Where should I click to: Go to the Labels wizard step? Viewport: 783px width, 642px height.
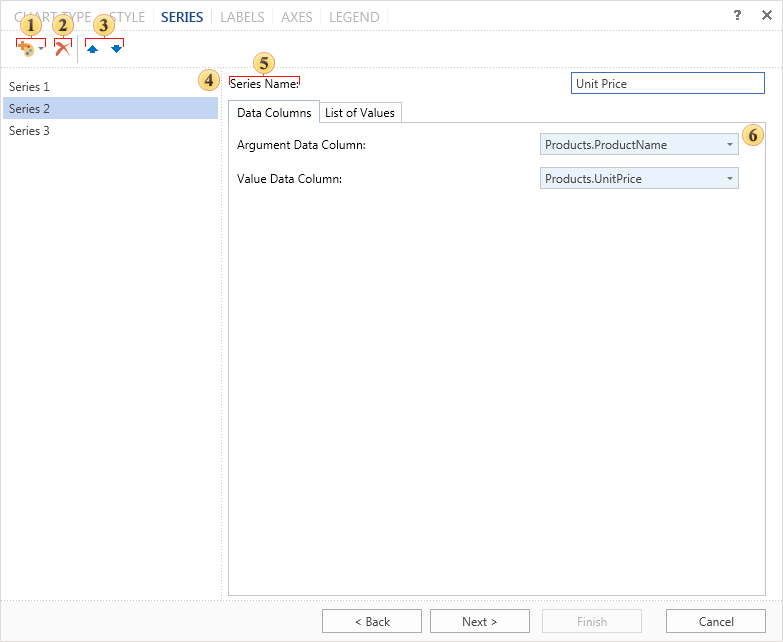coord(242,17)
